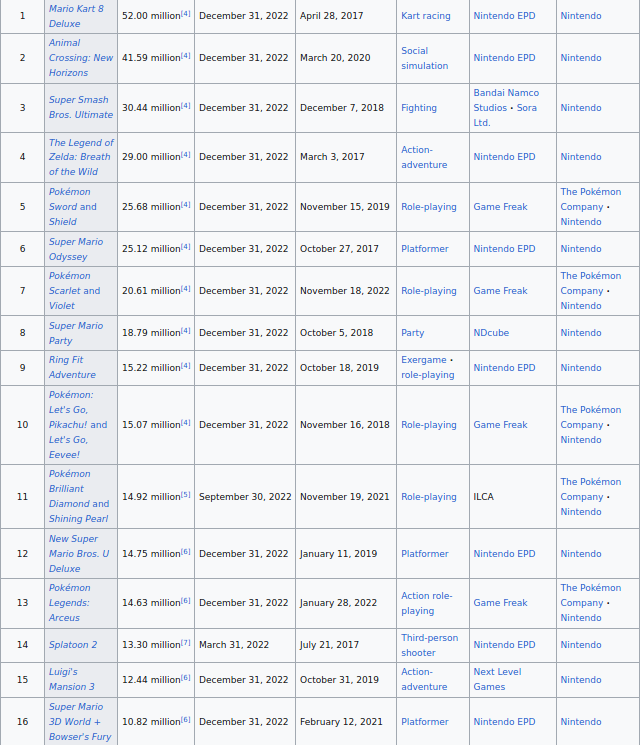Open Super Smash Bros. Ultimate link
The image size is (643, 745).
(81, 107)
